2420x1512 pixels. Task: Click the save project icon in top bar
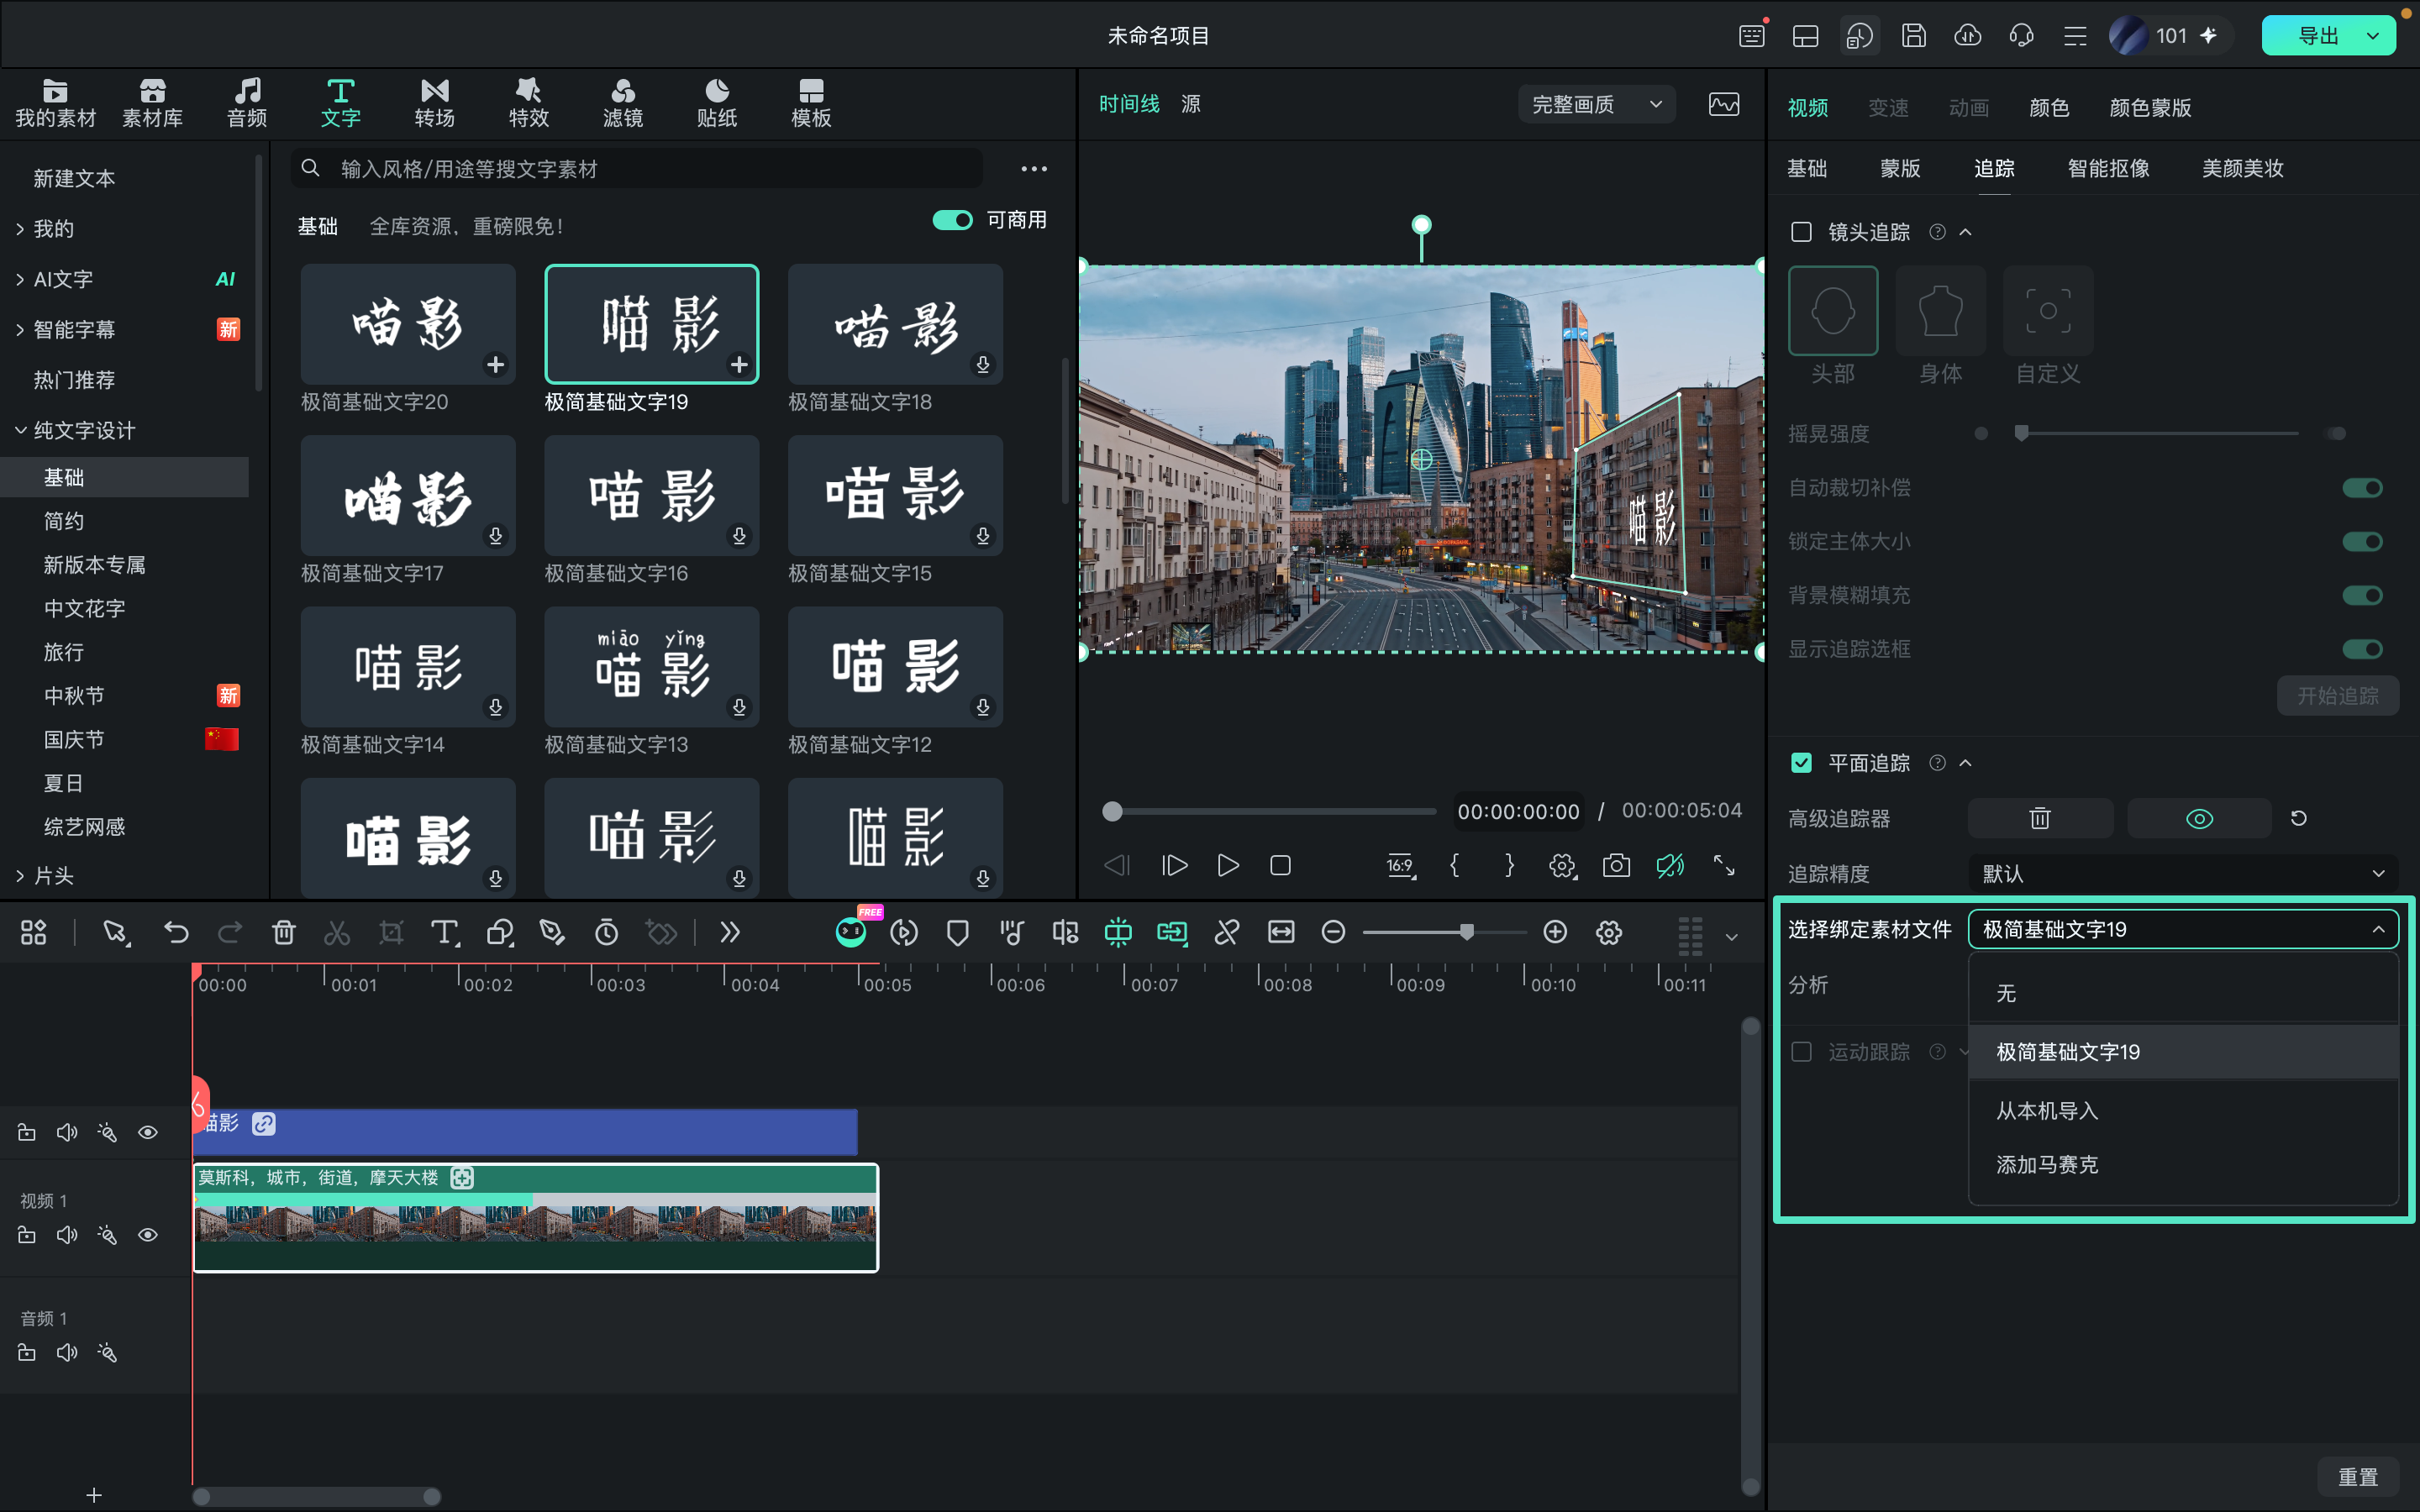1913,35
